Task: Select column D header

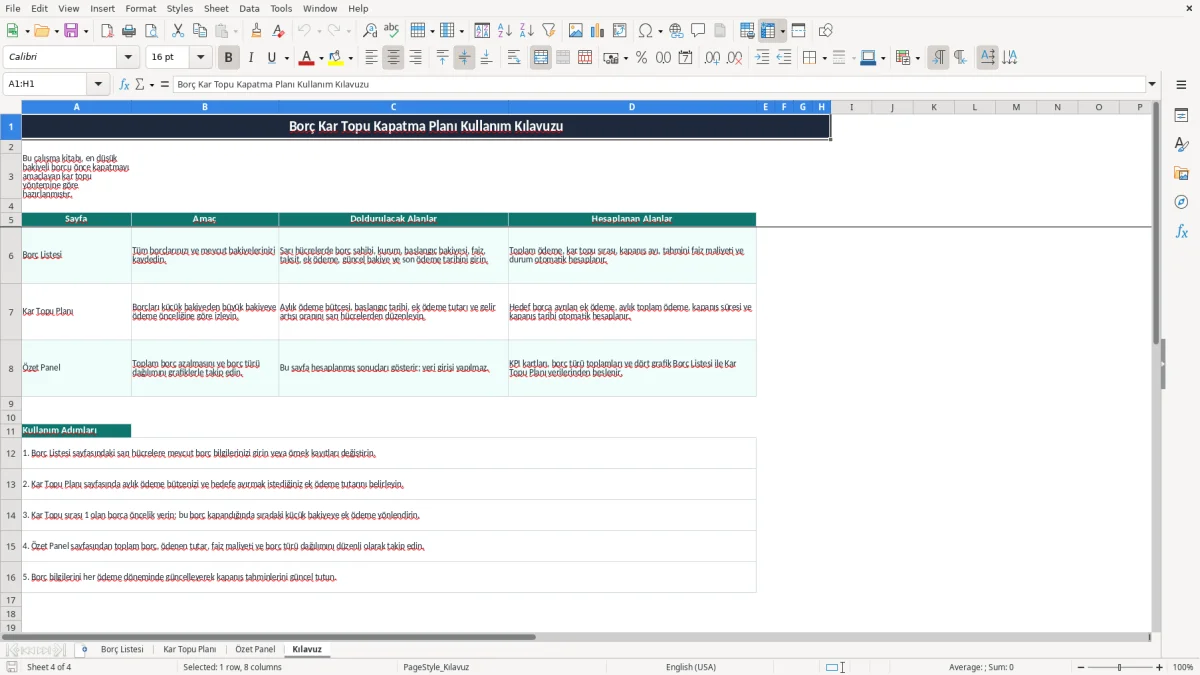Action: point(632,107)
